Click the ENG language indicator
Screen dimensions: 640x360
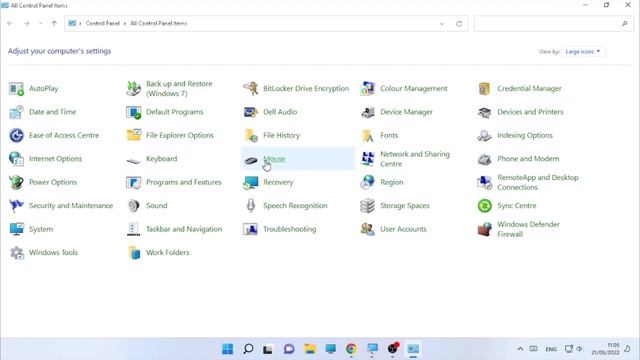(x=551, y=349)
